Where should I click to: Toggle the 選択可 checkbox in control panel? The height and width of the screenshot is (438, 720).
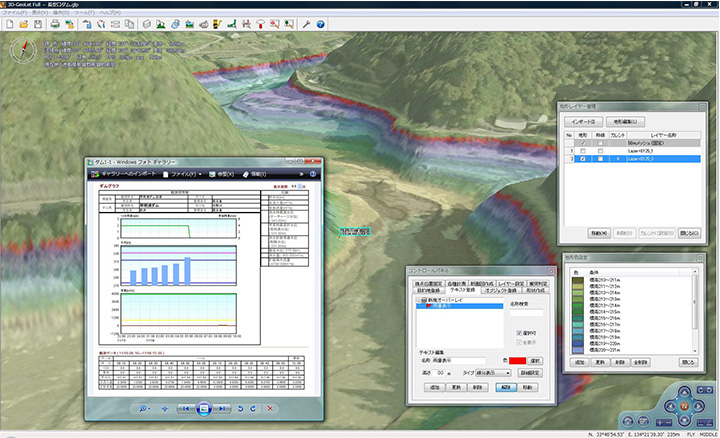pyautogui.click(x=519, y=333)
